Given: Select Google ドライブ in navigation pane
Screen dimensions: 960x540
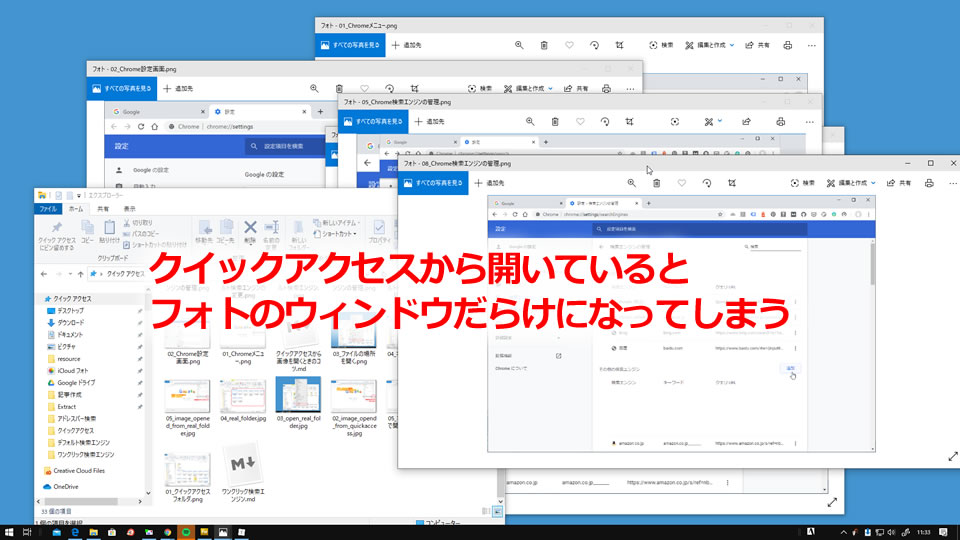Looking at the screenshot, I should click(75, 383).
